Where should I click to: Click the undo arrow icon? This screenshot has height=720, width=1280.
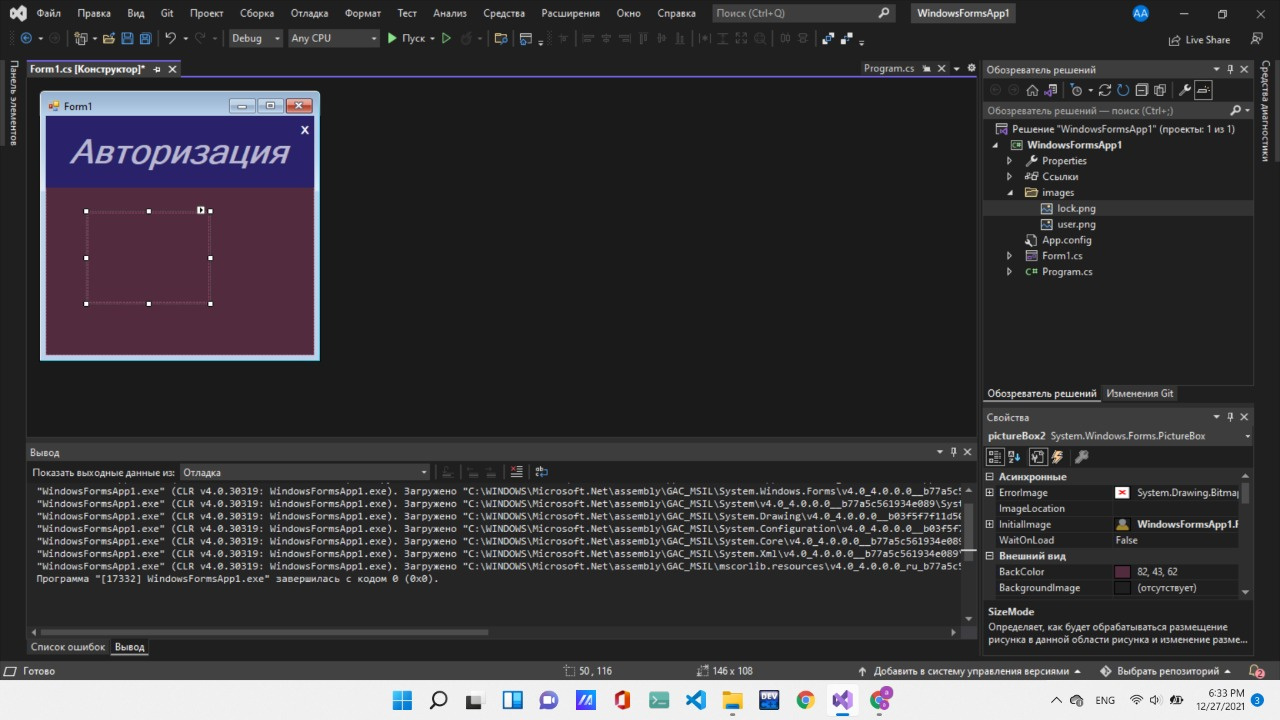[x=170, y=38]
